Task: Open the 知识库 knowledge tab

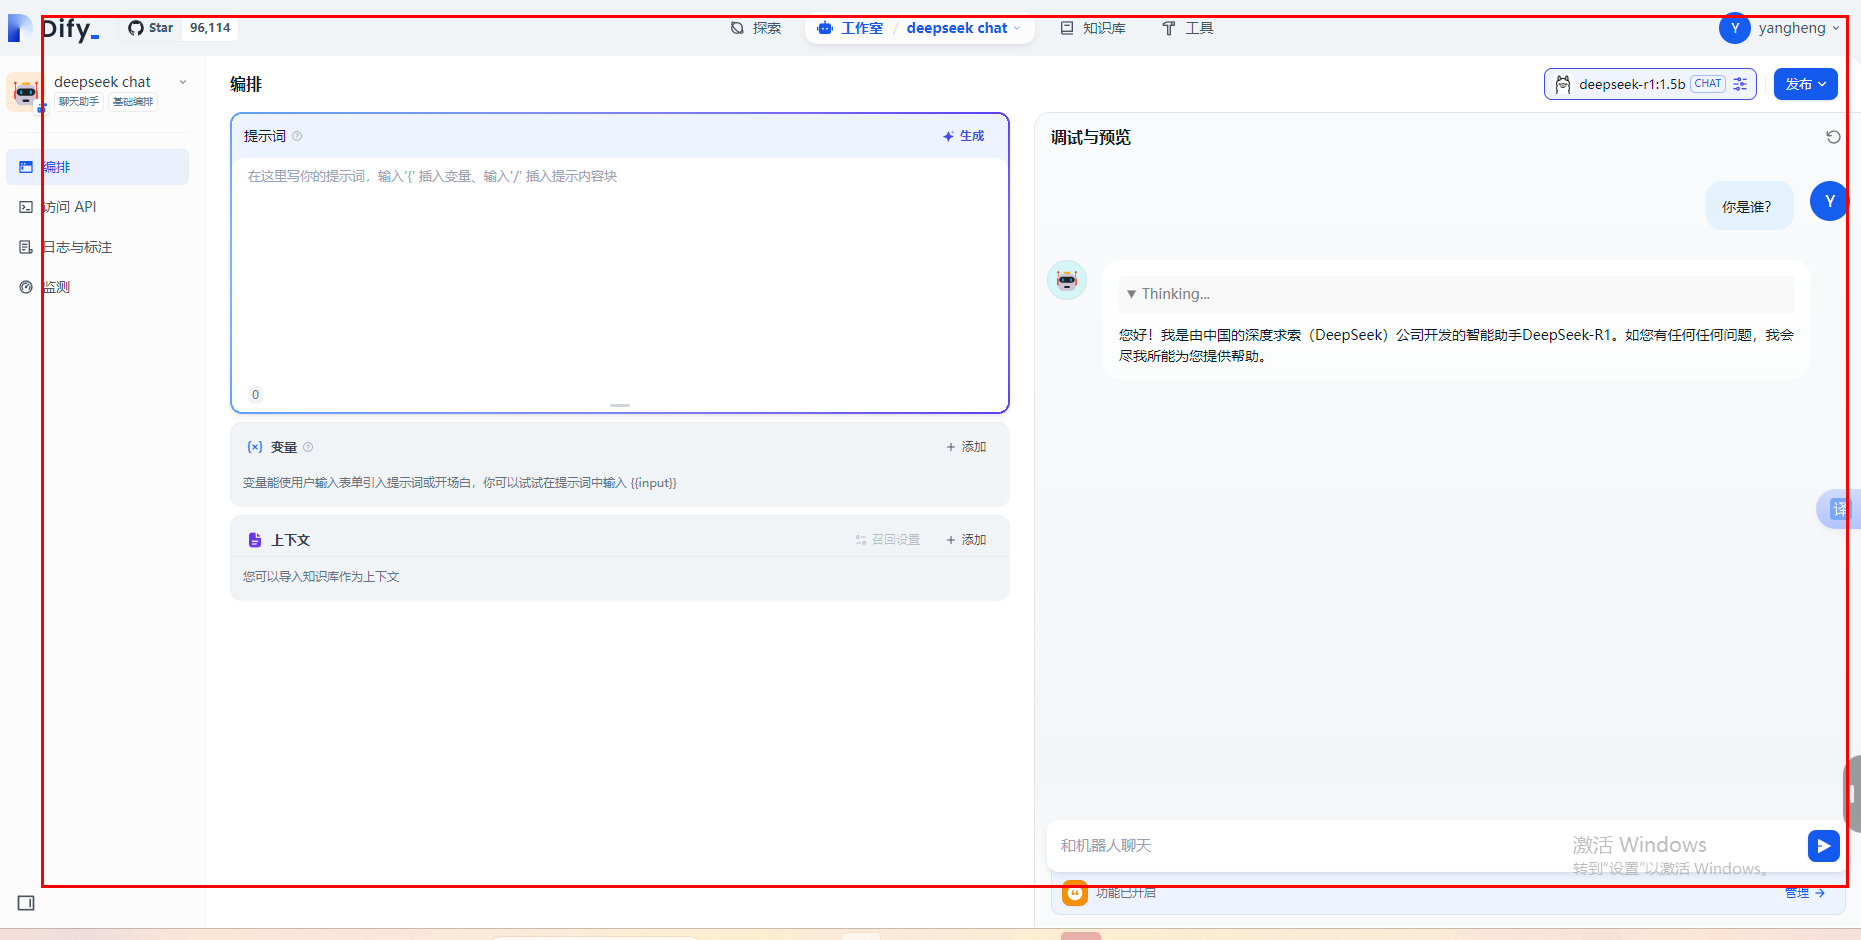Action: [1093, 28]
